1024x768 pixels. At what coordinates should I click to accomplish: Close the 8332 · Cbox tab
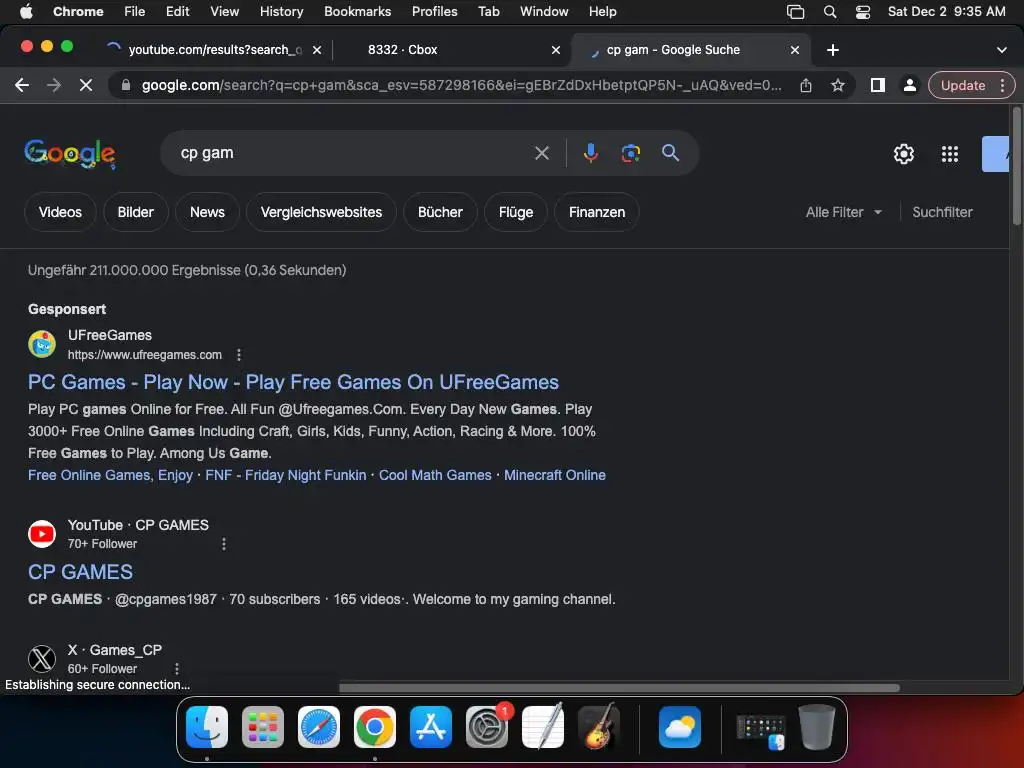(x=556, y=50)
